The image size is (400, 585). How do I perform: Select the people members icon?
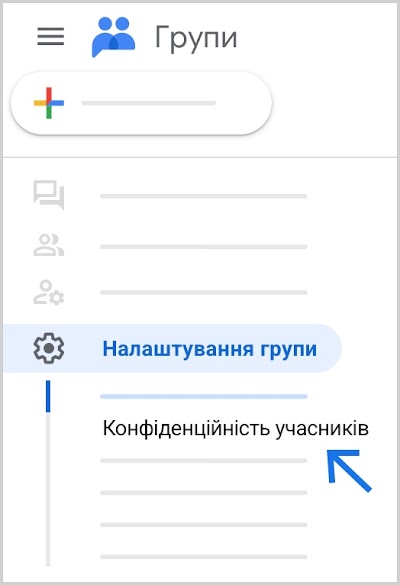pyautogui.click(x=49, y=245)
